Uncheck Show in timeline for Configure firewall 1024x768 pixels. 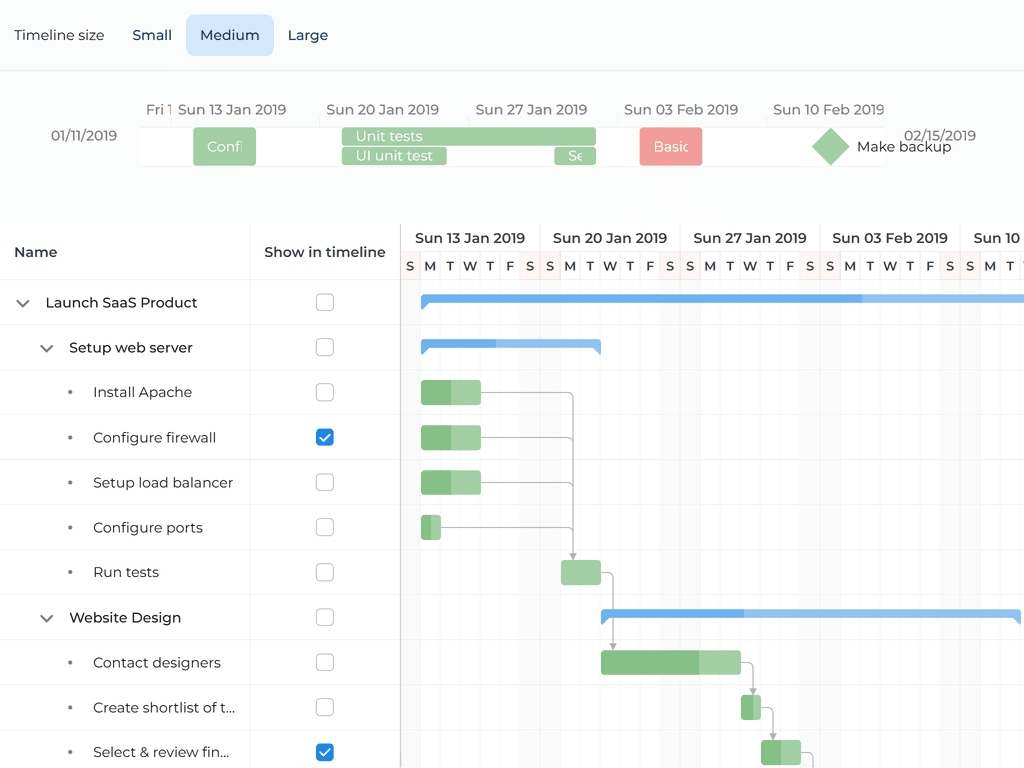(324, 437)
